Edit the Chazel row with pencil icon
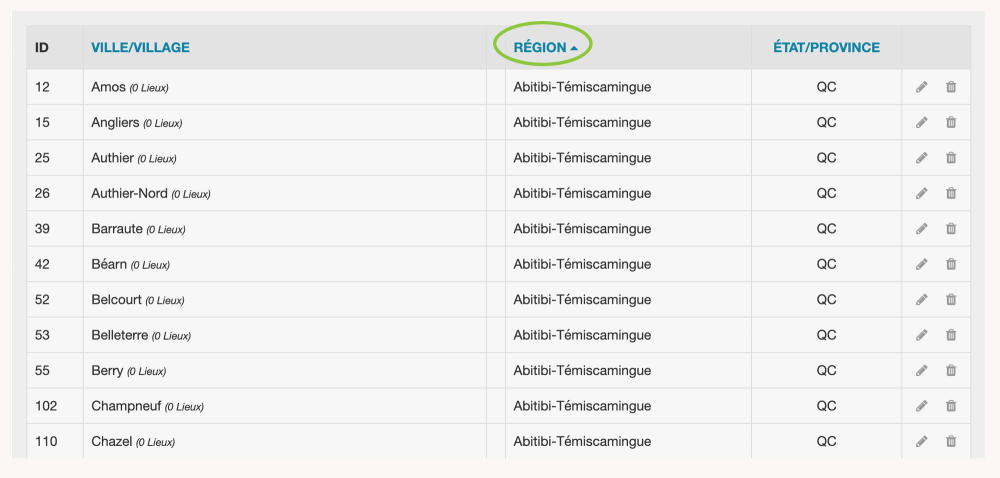1000x478 pixels. tap(922, 442)
